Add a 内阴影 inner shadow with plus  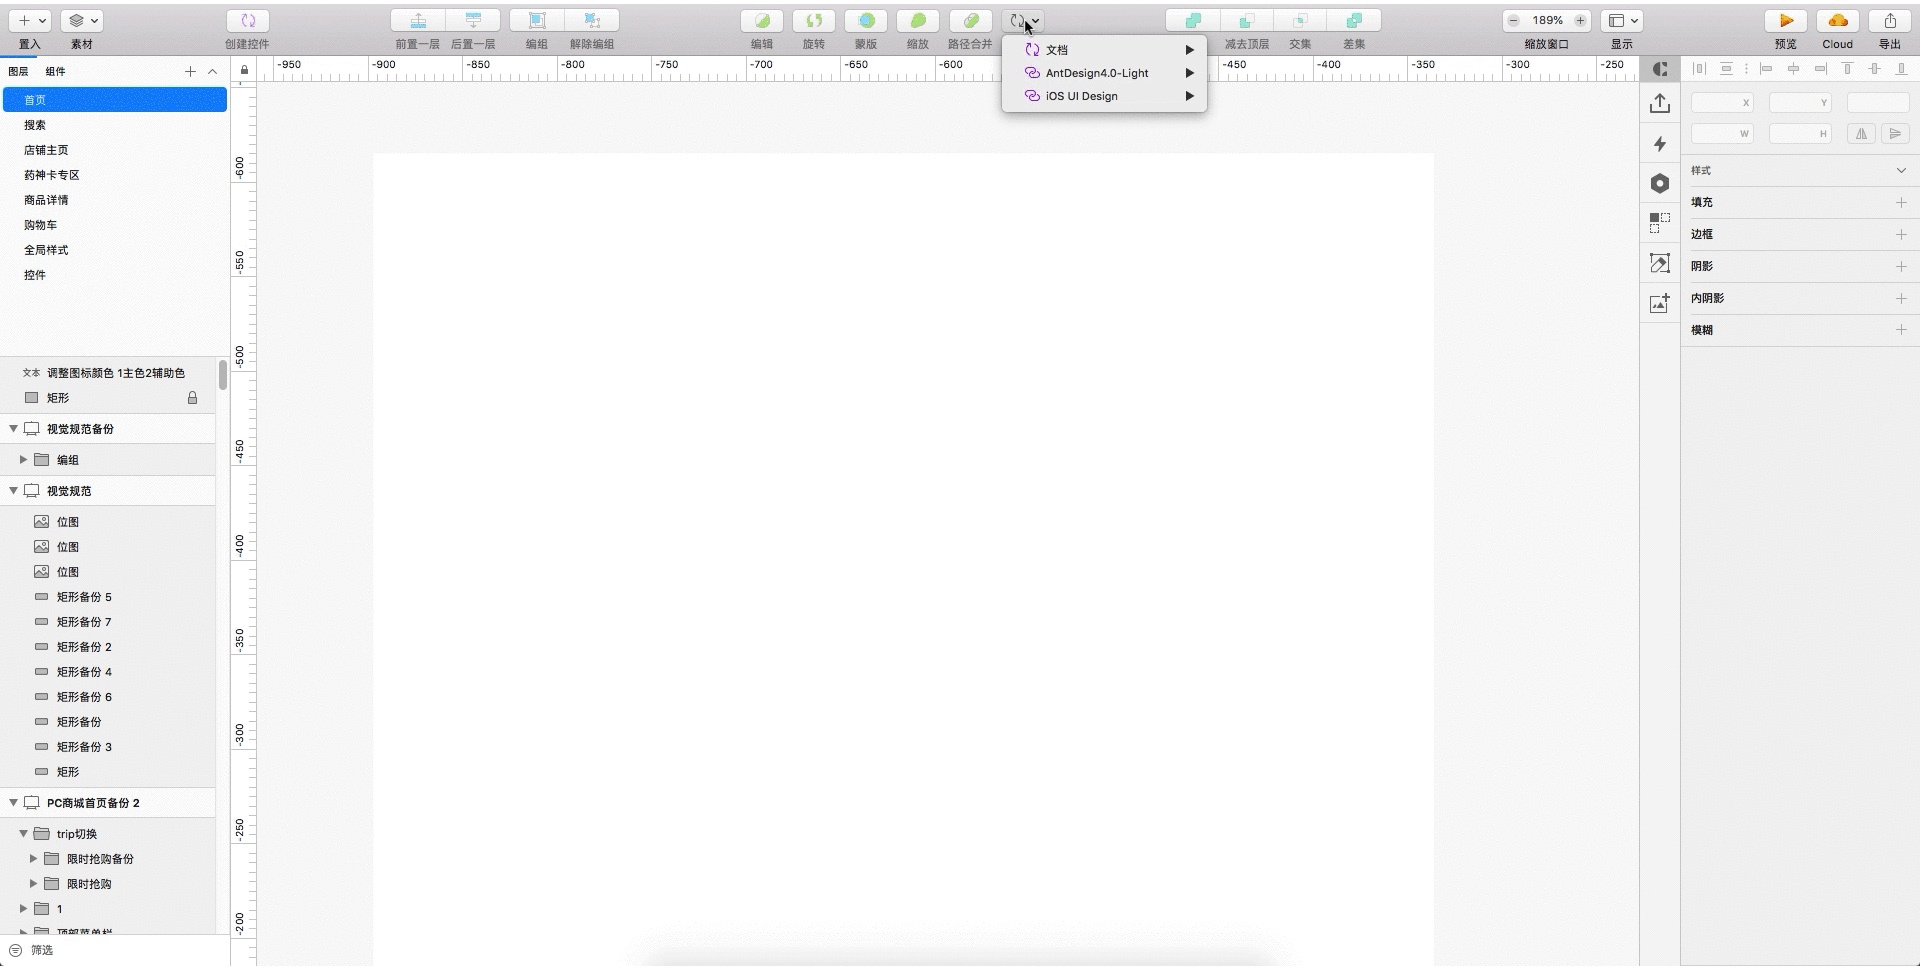tap(1901, 299)
